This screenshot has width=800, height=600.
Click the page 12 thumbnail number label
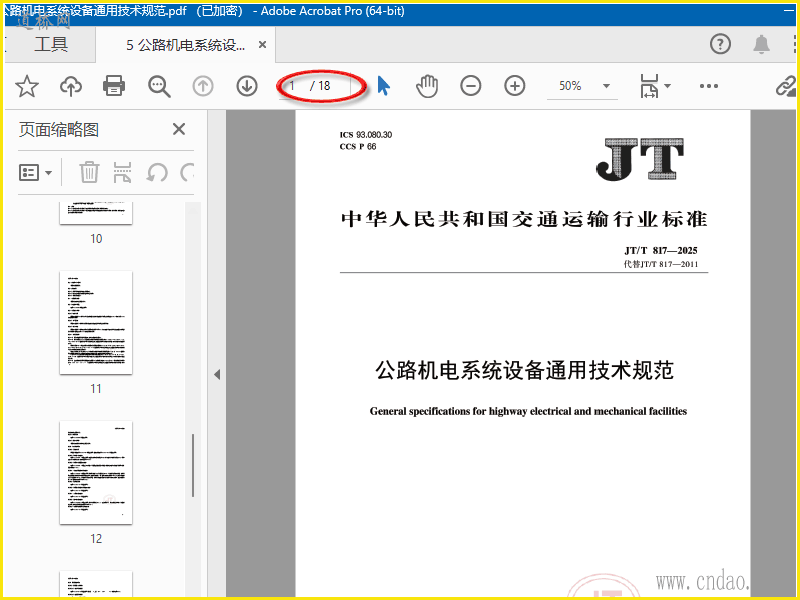click(96, 539)
